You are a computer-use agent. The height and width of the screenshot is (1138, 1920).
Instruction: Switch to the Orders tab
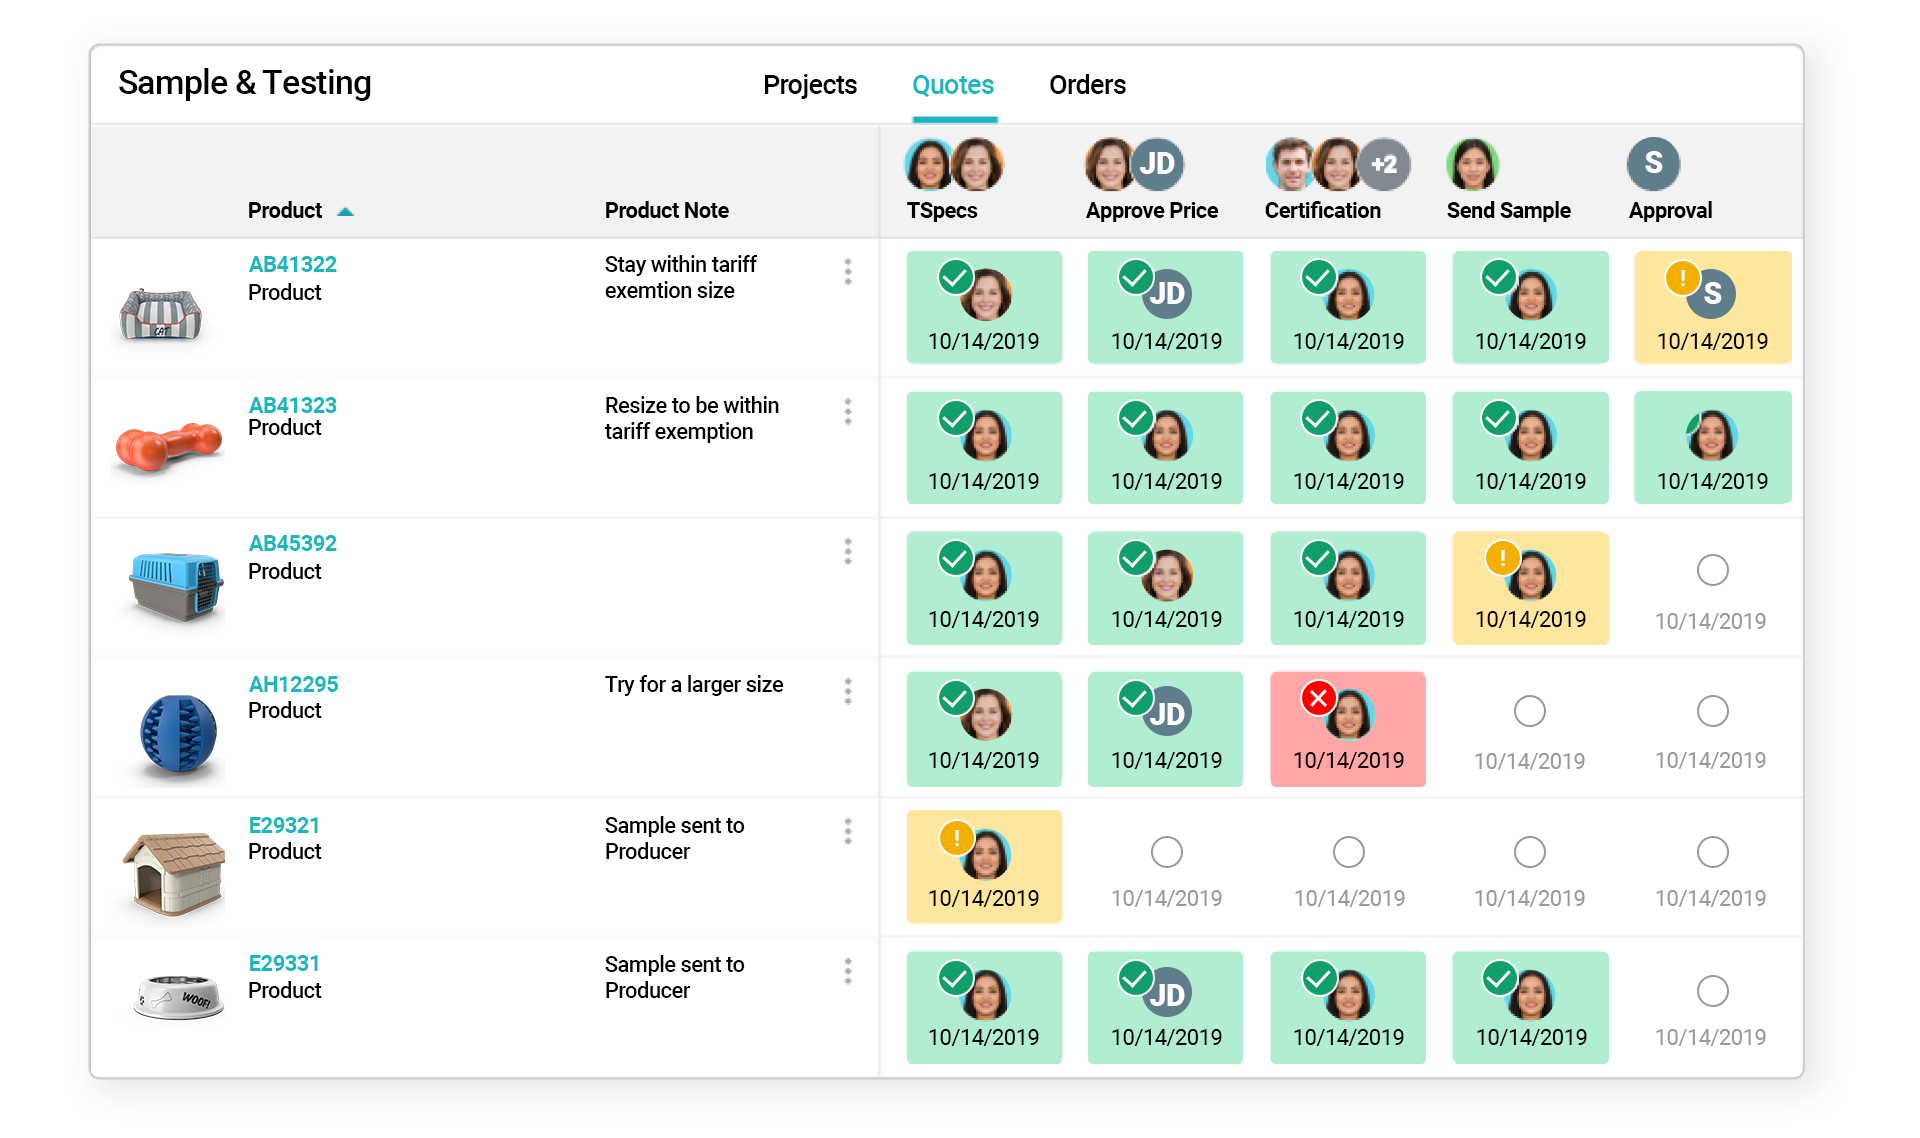coord(1091,85)
